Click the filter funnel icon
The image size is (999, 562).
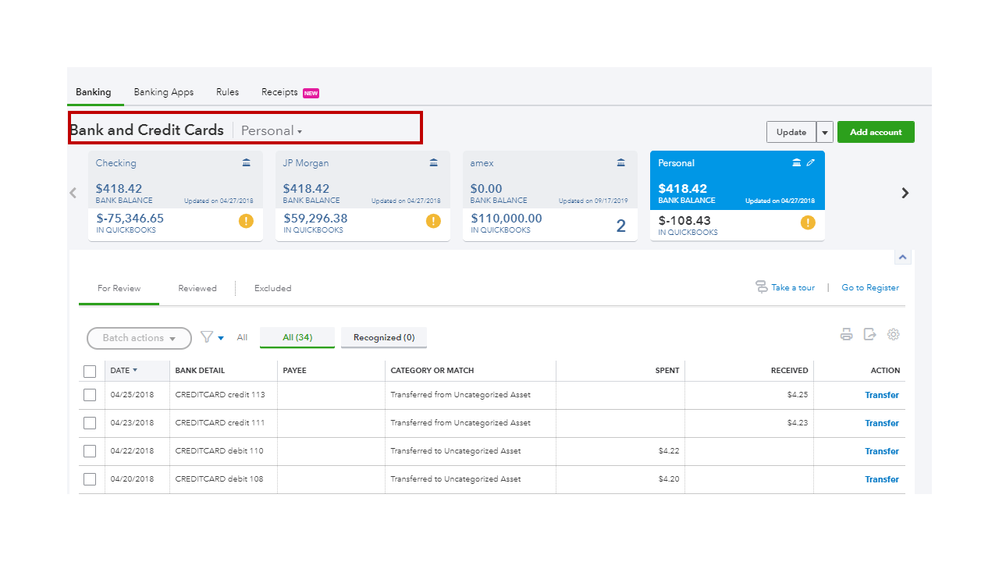coord(207,338)
